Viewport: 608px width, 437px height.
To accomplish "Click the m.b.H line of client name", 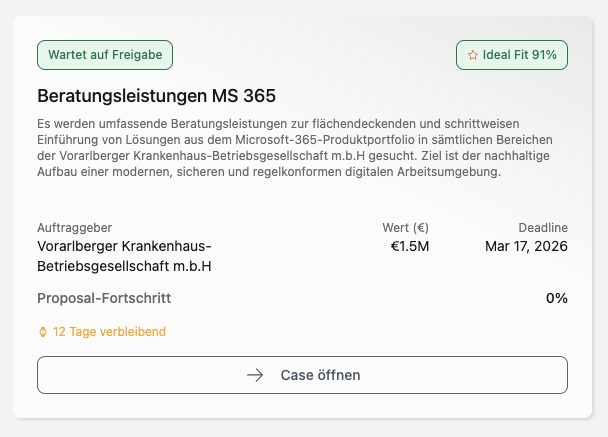I will (124, 266).
